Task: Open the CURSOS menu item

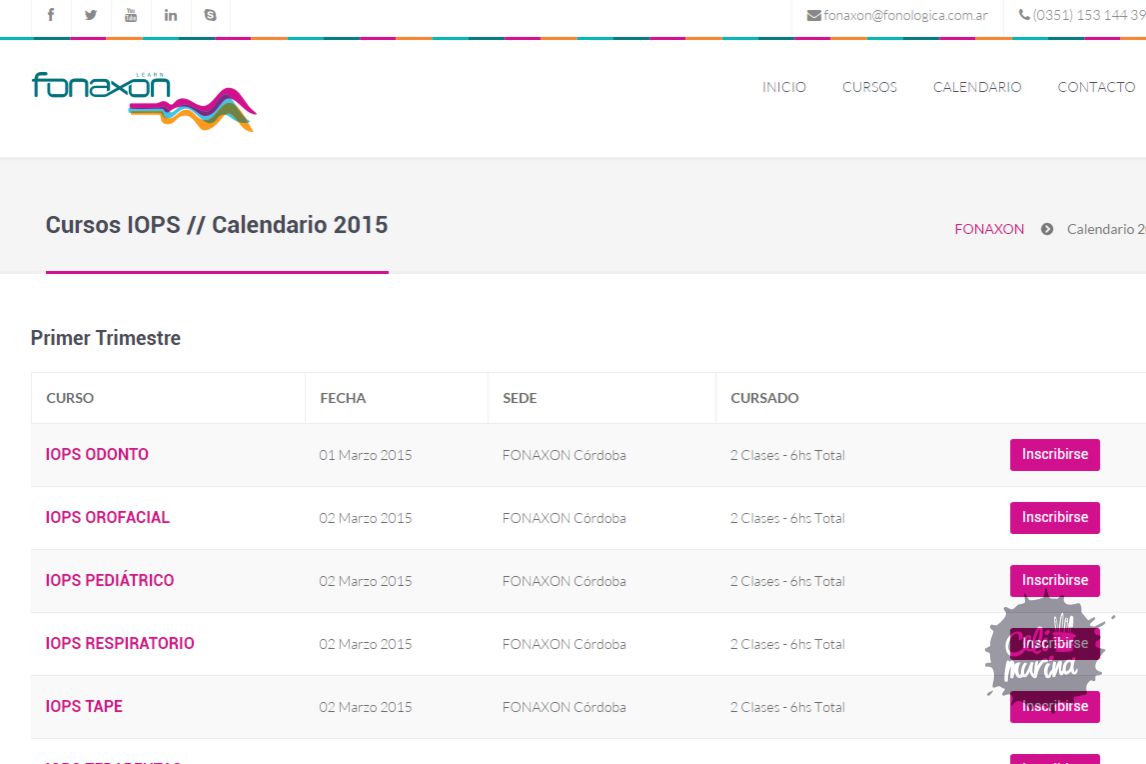Action: point(869,87)
